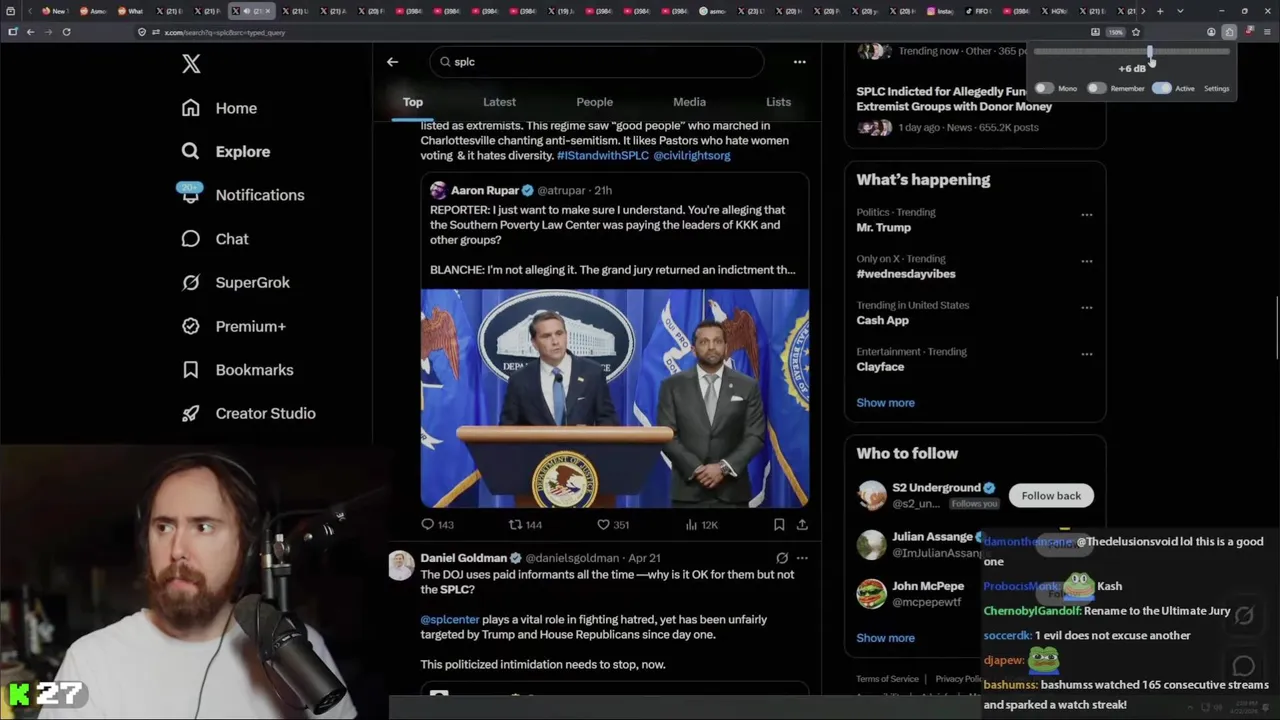1280x720 pixels.
Task: Go back using the search page arrow
Action: coord(392,62)
